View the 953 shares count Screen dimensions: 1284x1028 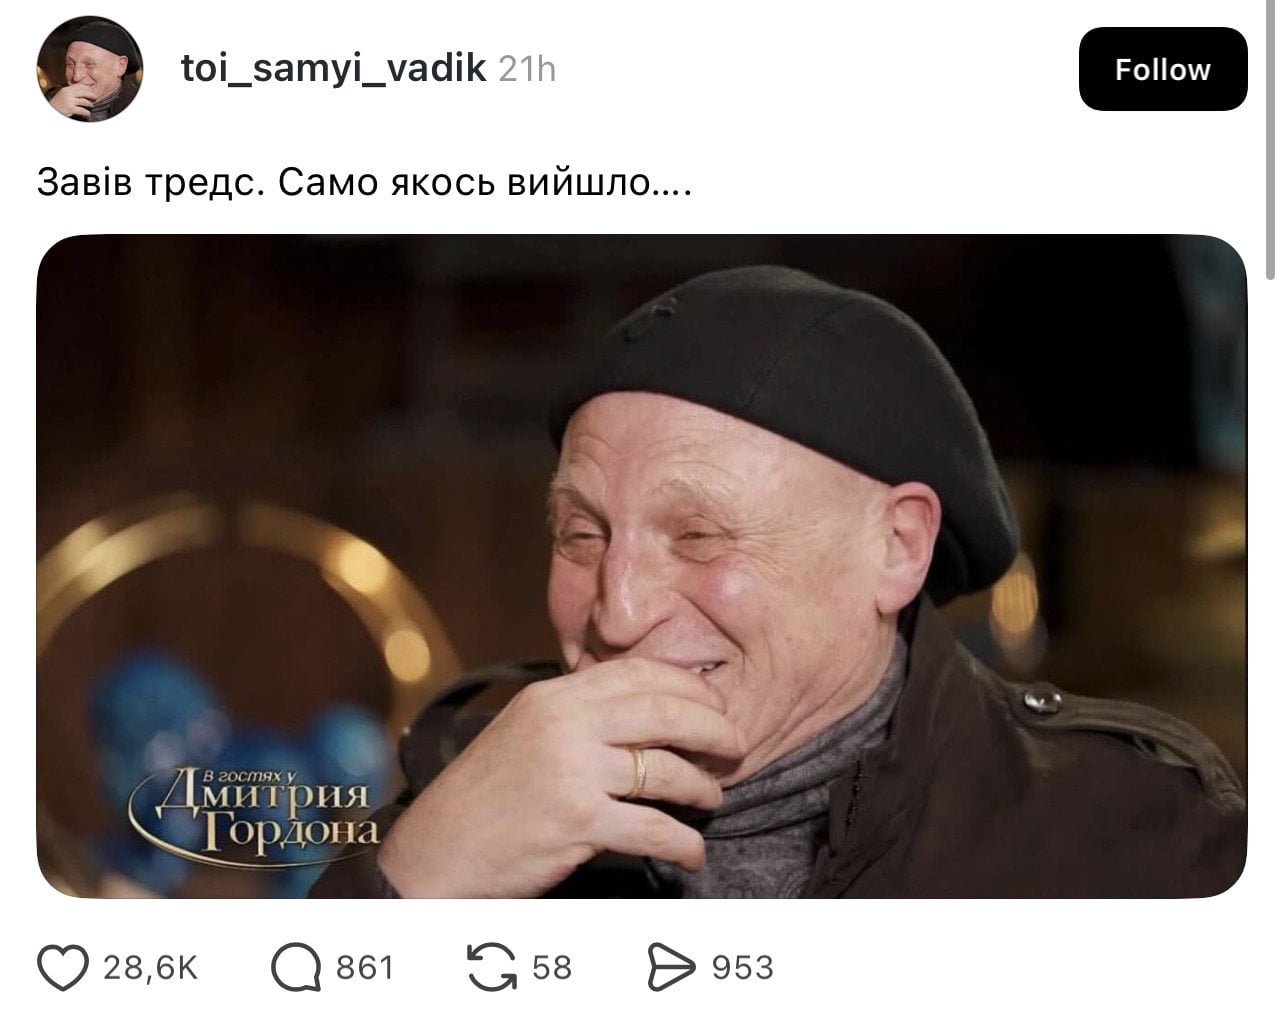click(743, 968)
